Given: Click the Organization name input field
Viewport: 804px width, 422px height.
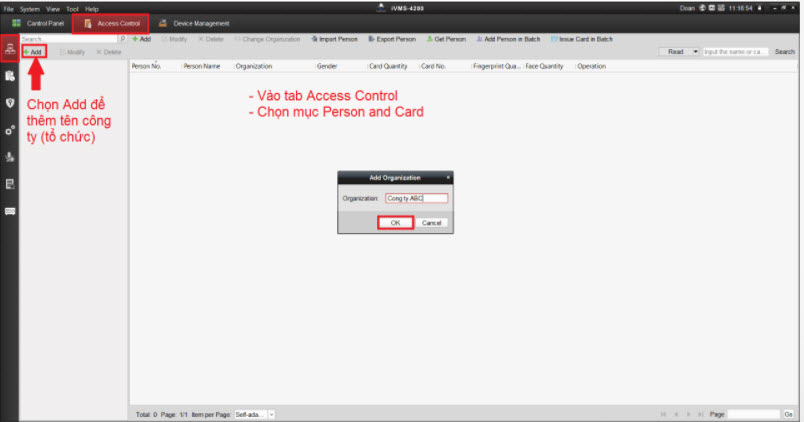Looking at the screenshot, I should pyautogui.click(x=416, y=198).
